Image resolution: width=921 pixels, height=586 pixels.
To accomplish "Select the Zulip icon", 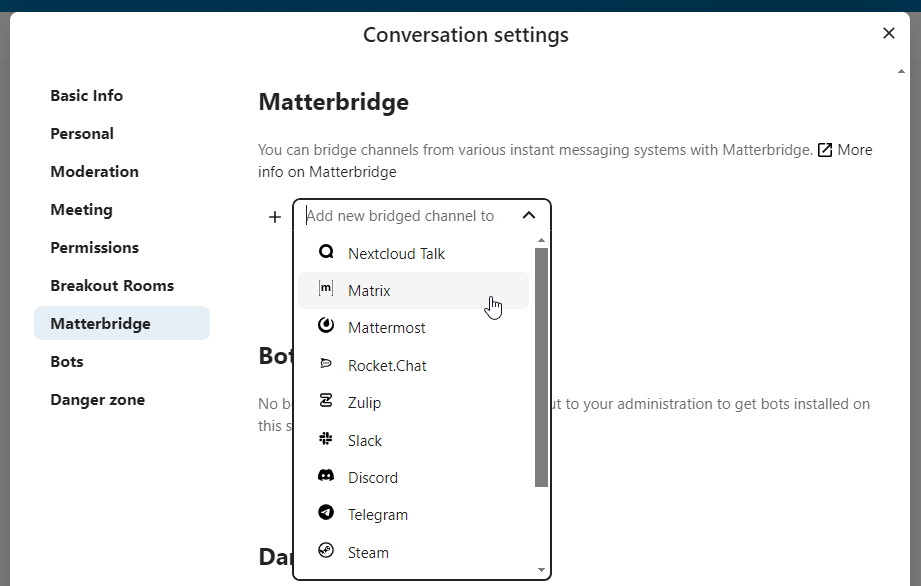I will [325, 402].
